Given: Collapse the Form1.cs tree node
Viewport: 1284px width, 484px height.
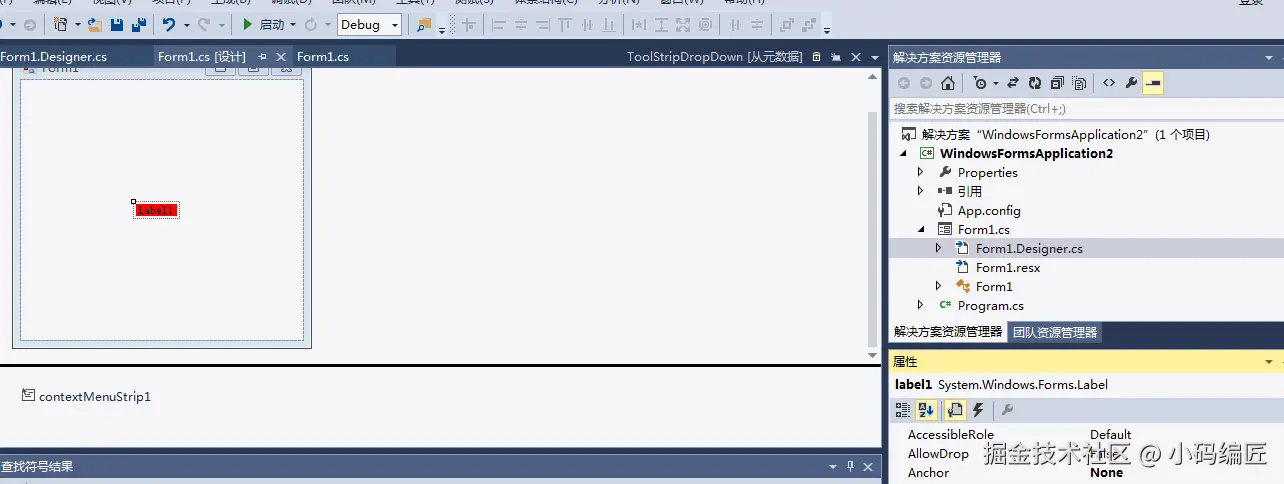Looking at the screenshot, I should [921, 229].
